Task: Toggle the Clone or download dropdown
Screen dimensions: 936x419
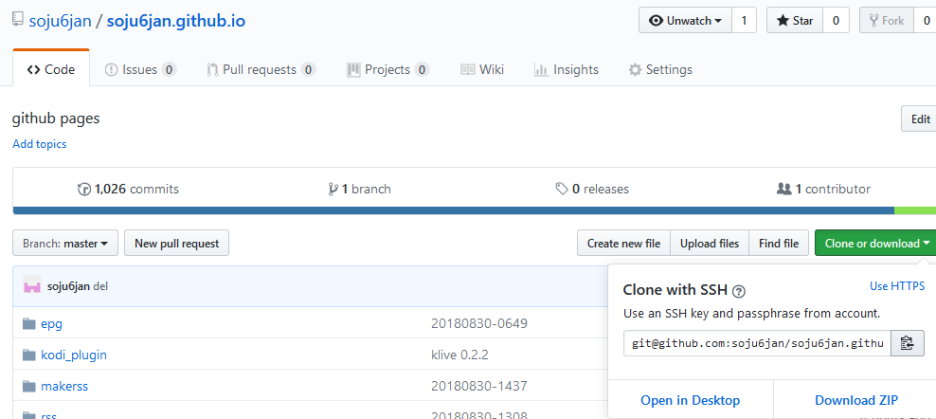Action: tap(875, 244)
